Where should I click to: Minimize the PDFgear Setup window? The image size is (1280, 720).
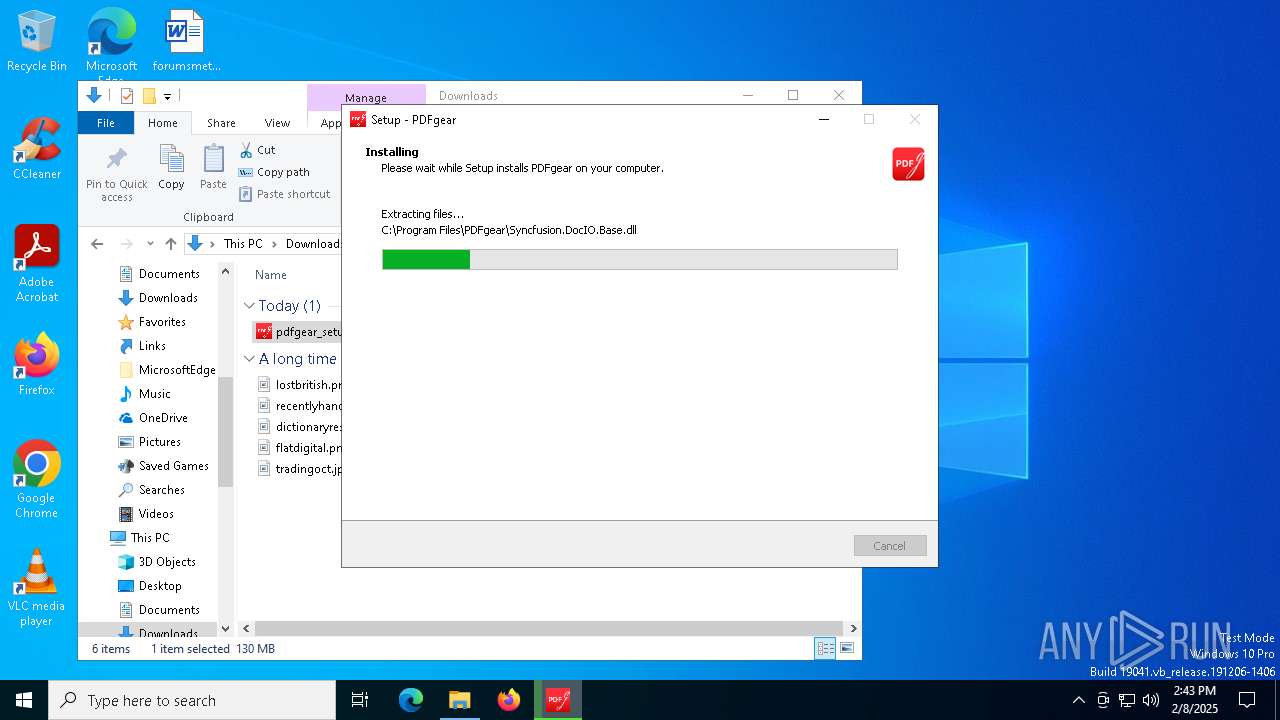pyautogui.click(x=824, y=120)
